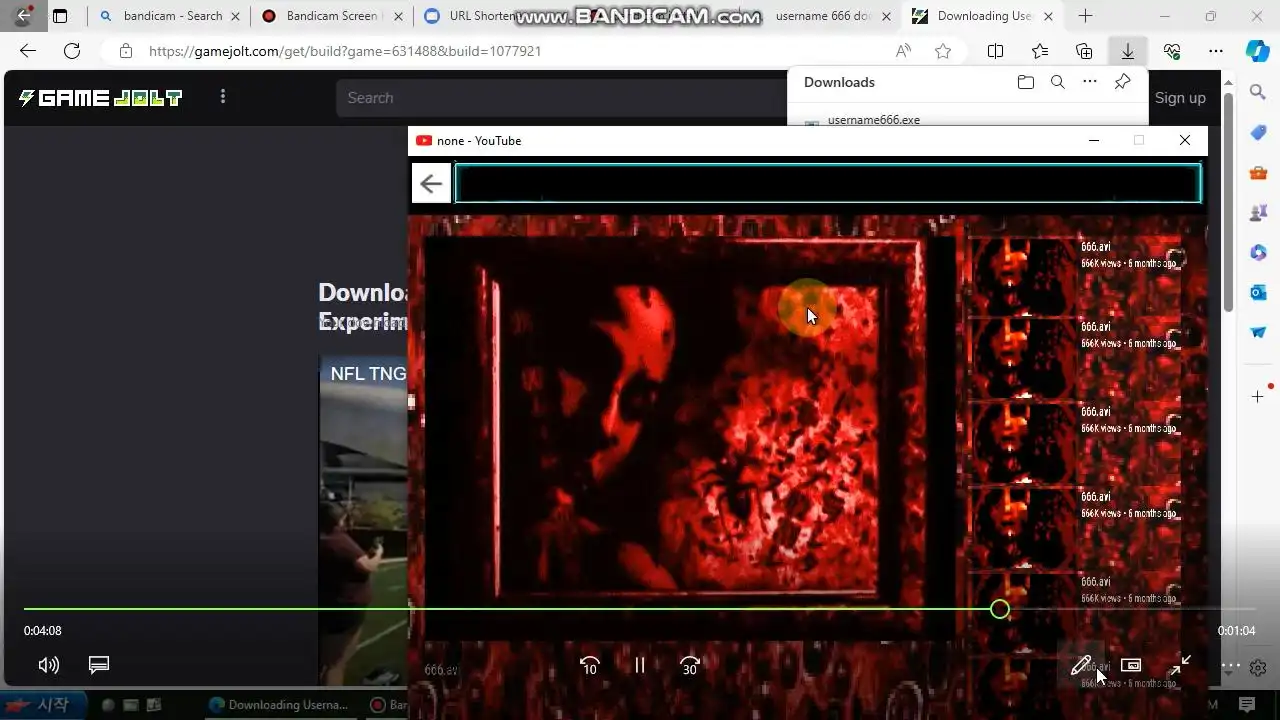Toggle Edge Downloads toolbar button

1127,51
